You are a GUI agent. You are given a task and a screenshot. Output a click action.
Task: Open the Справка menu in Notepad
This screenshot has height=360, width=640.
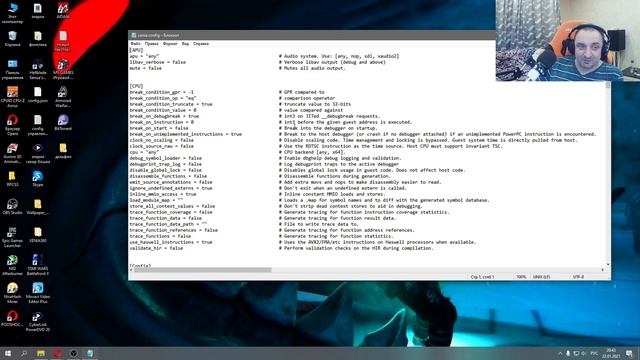click(x=201, y=43)
